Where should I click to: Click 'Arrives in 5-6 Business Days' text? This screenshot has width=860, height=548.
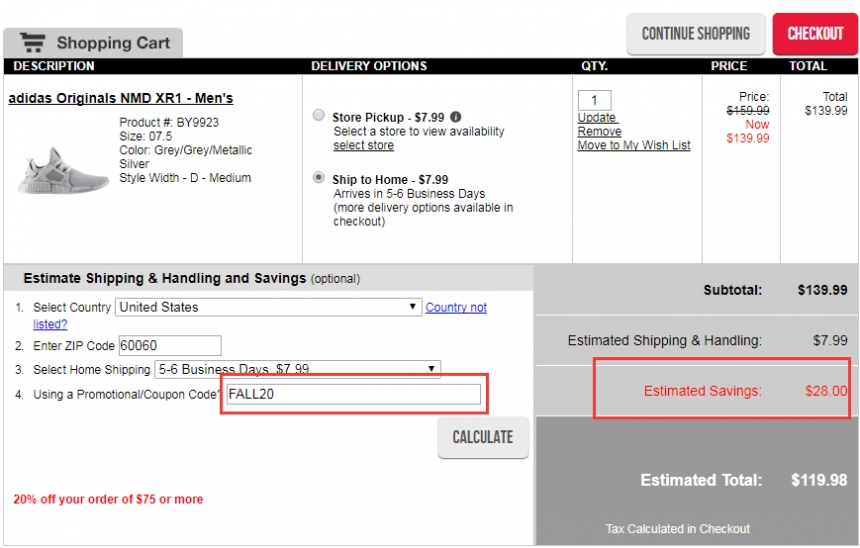coord(409,194)
